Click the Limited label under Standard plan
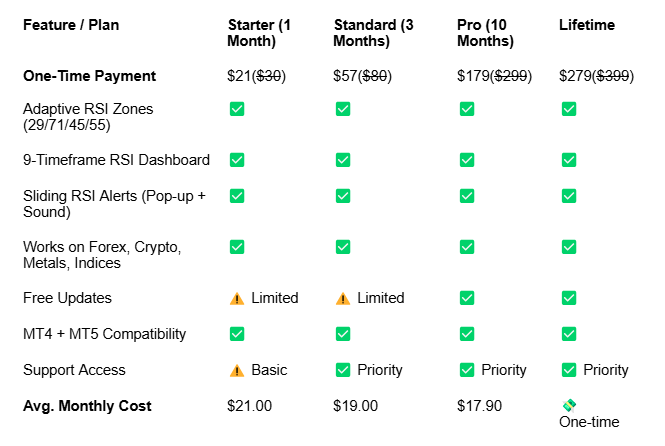Image resolution: width=665 pixels, height=446 pixels. tap(380, 298)
